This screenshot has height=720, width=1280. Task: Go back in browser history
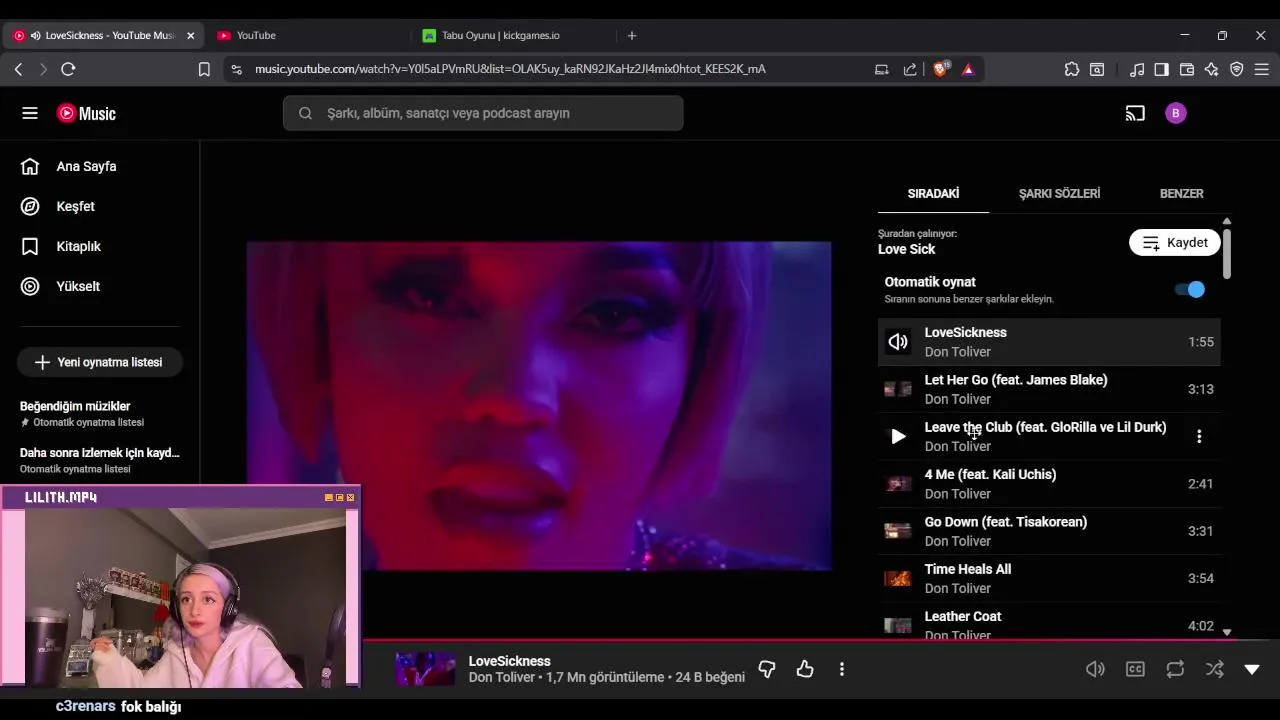point(18,69)
